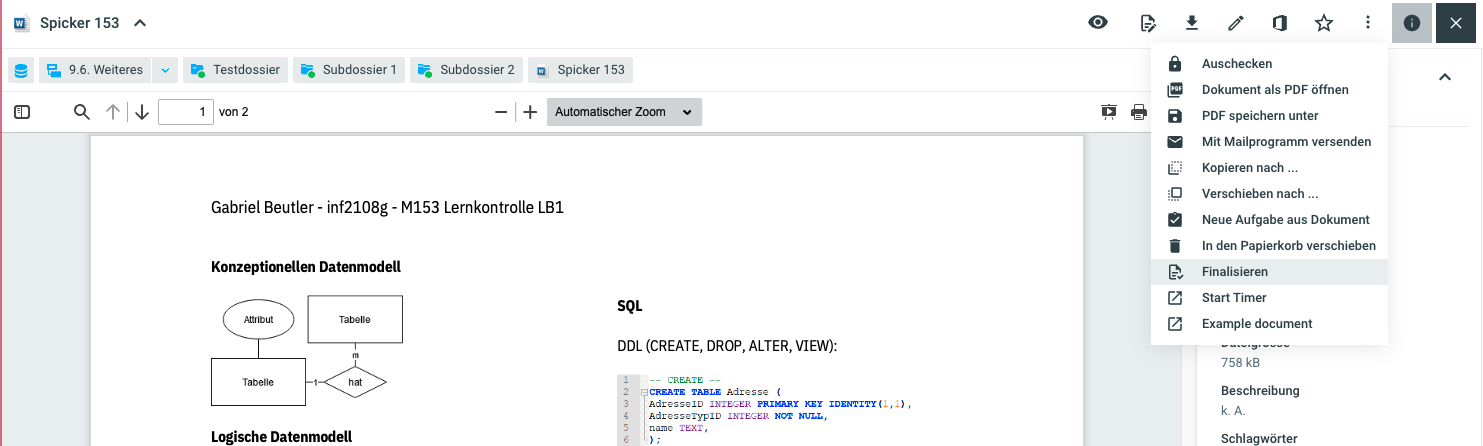Go to next page arrow
1483x446 pixels.
(142, 112)
